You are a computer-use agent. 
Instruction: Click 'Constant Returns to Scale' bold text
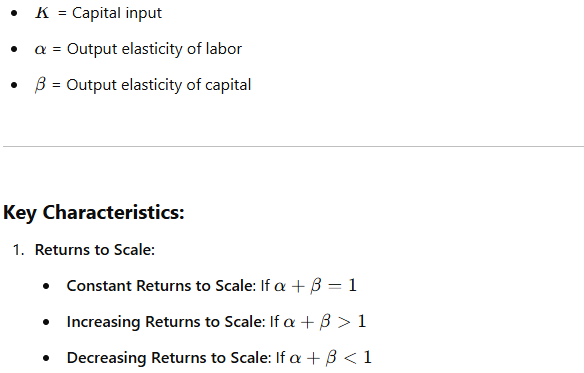pyautogui.click(x=161, y=286)
